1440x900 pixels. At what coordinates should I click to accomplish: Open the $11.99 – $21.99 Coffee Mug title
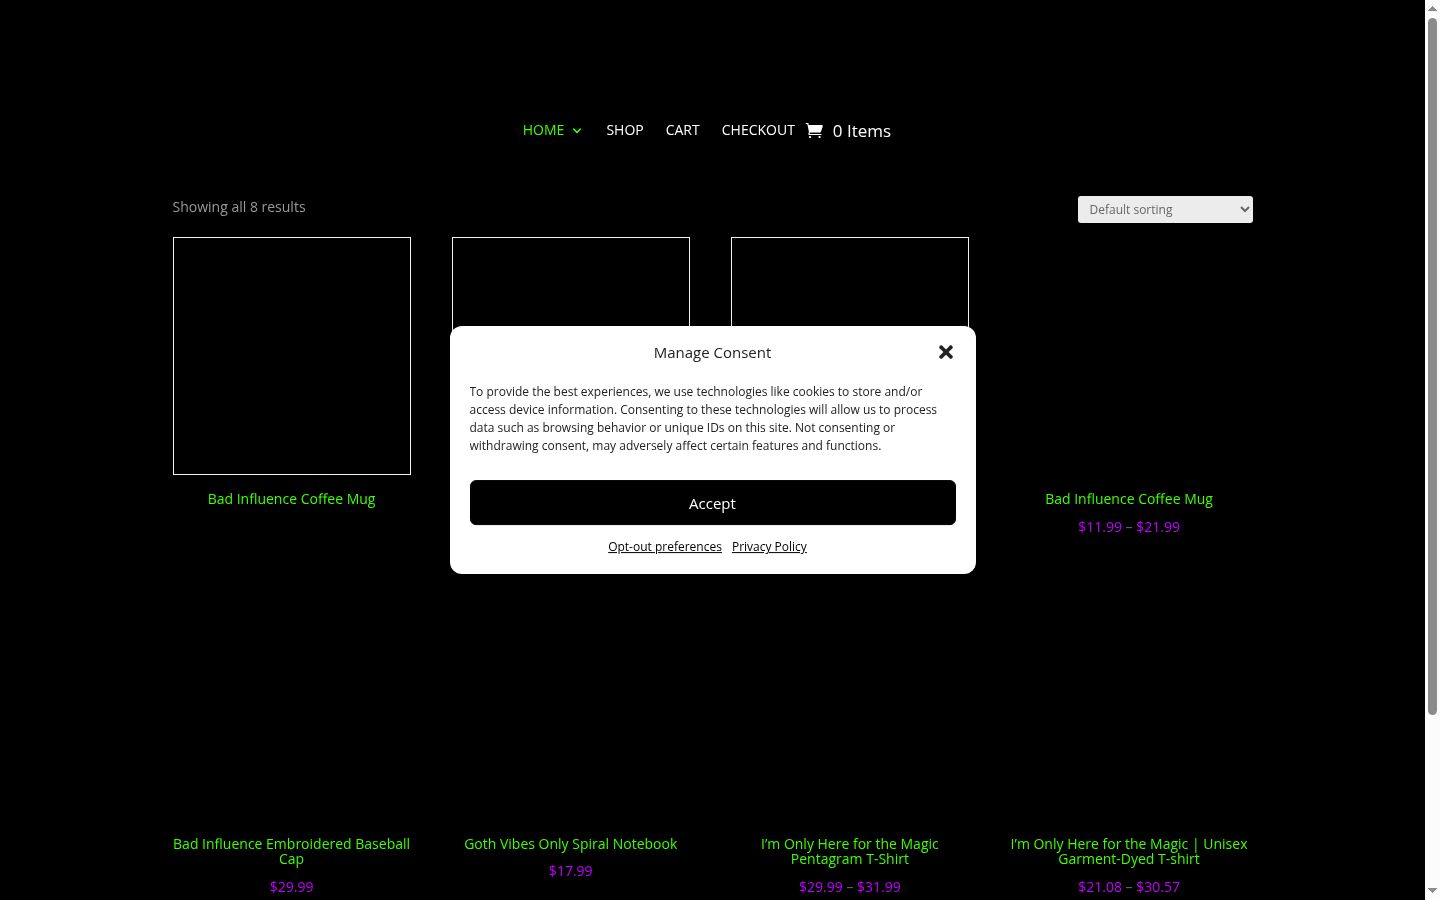click(1128, 499)
